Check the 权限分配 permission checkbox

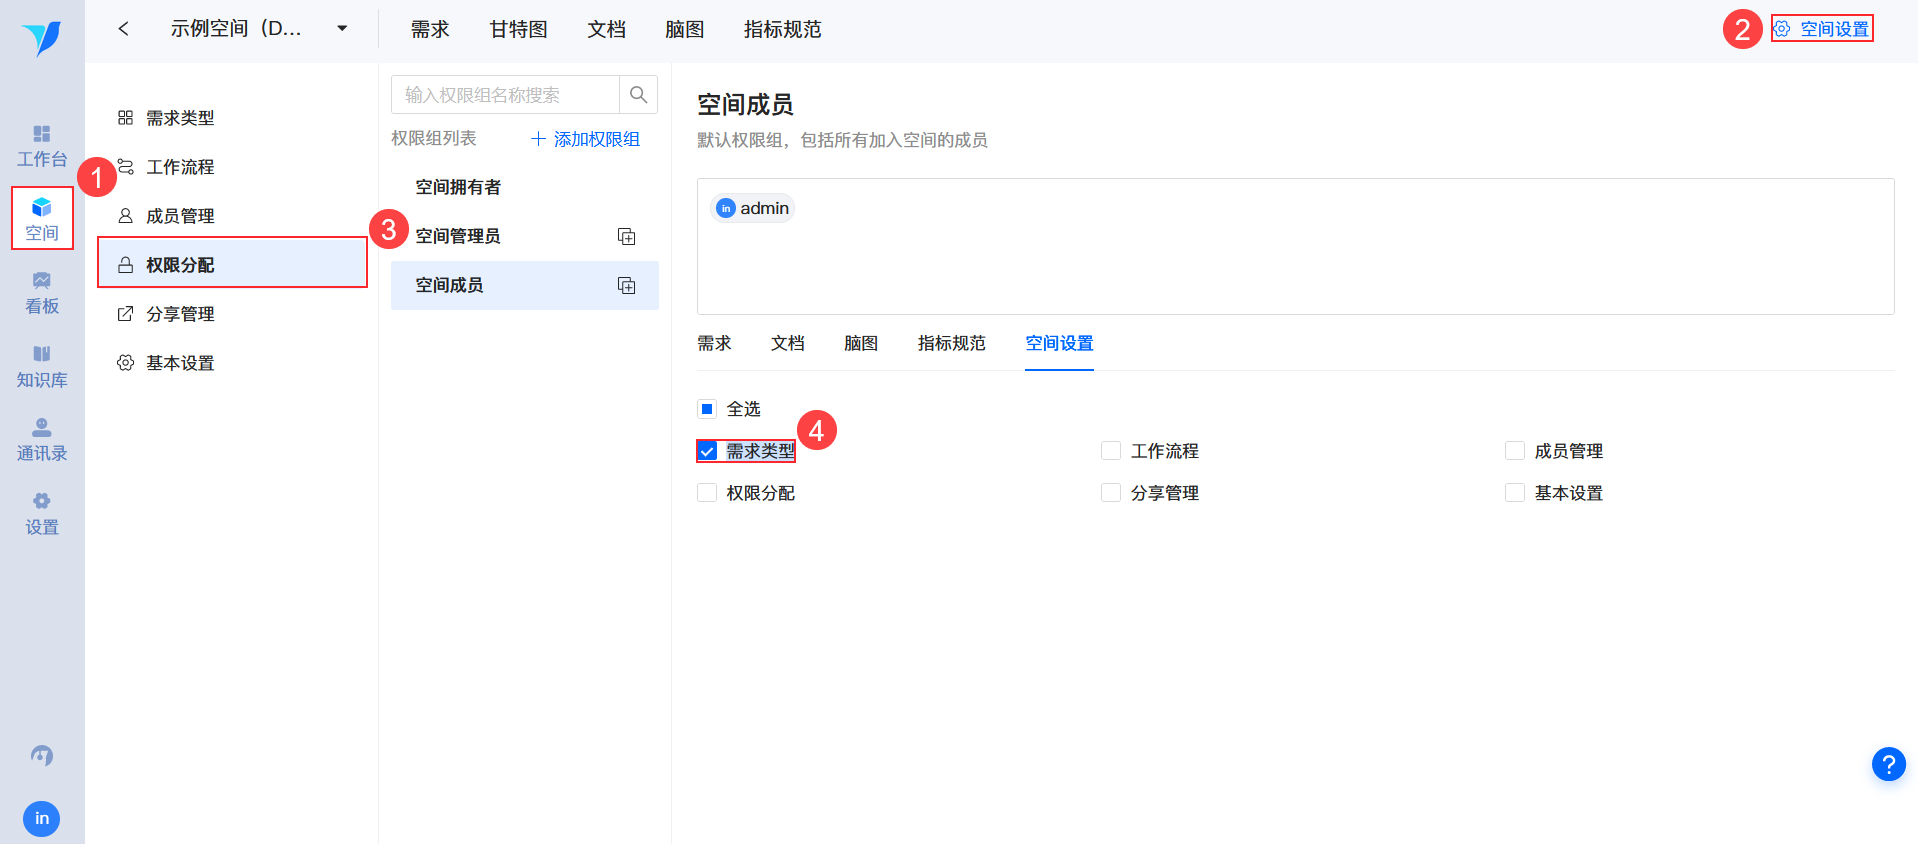[707, 493]
